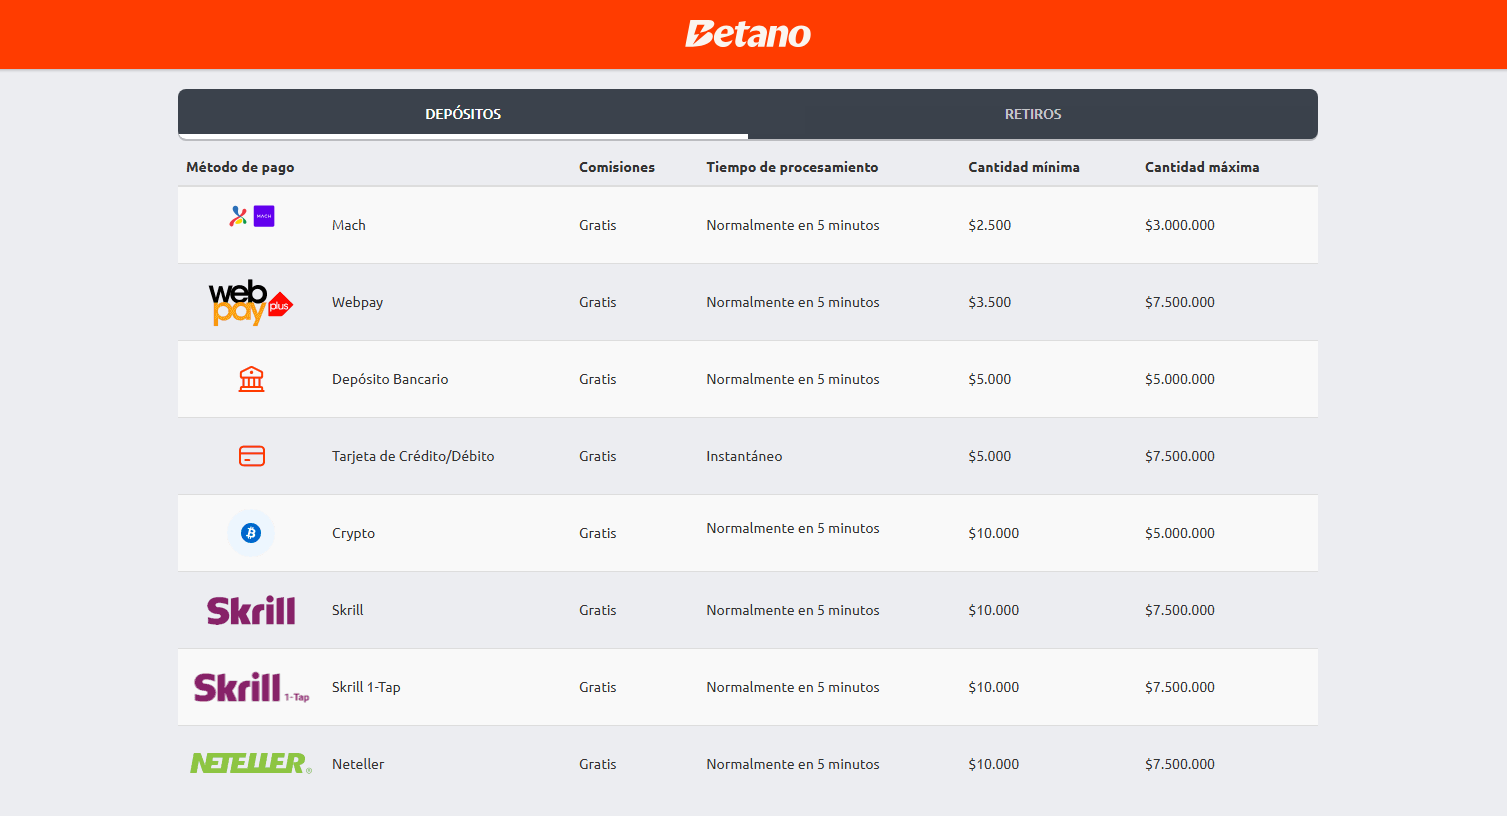This screenshot has height=816, width=1507.
Task: Select the Webpay method label
Action: click(357, 302)
